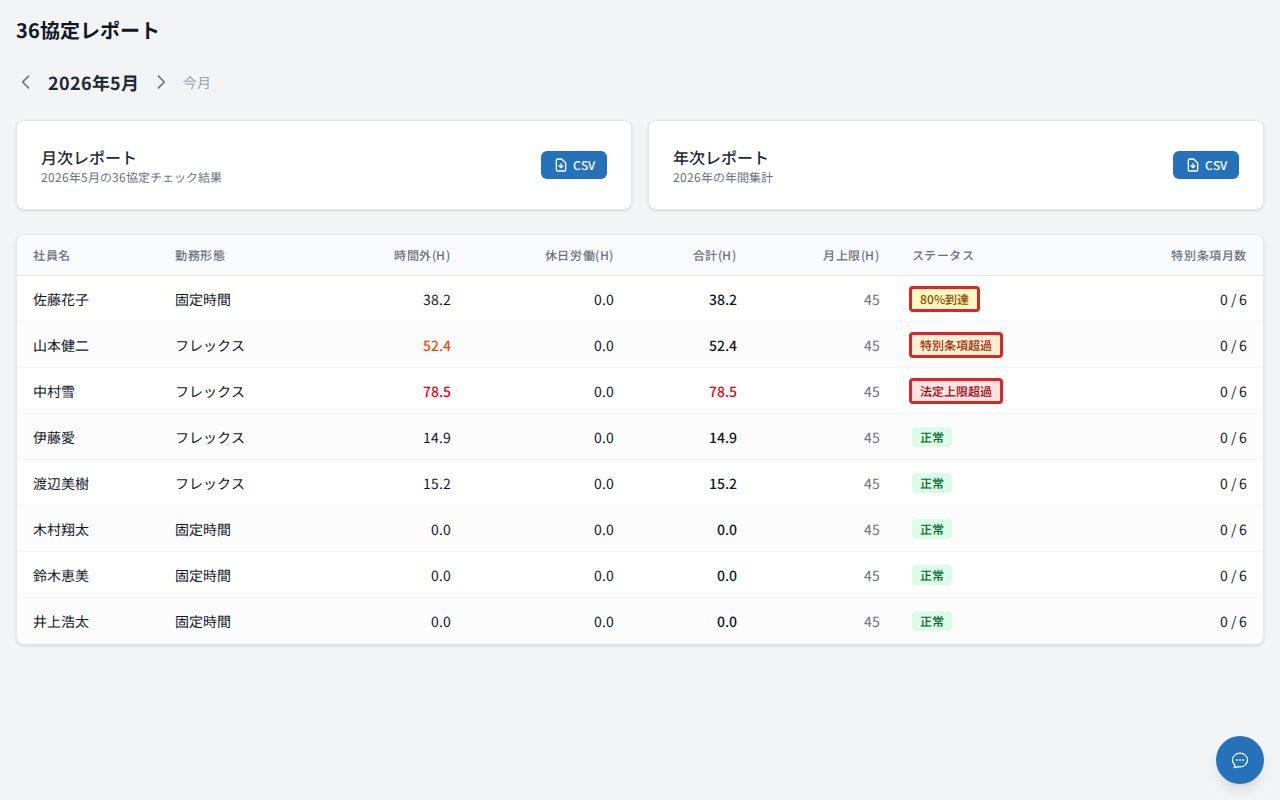Select employee 井上浩太
The image size is (1280, 800).
pos(61,622)
